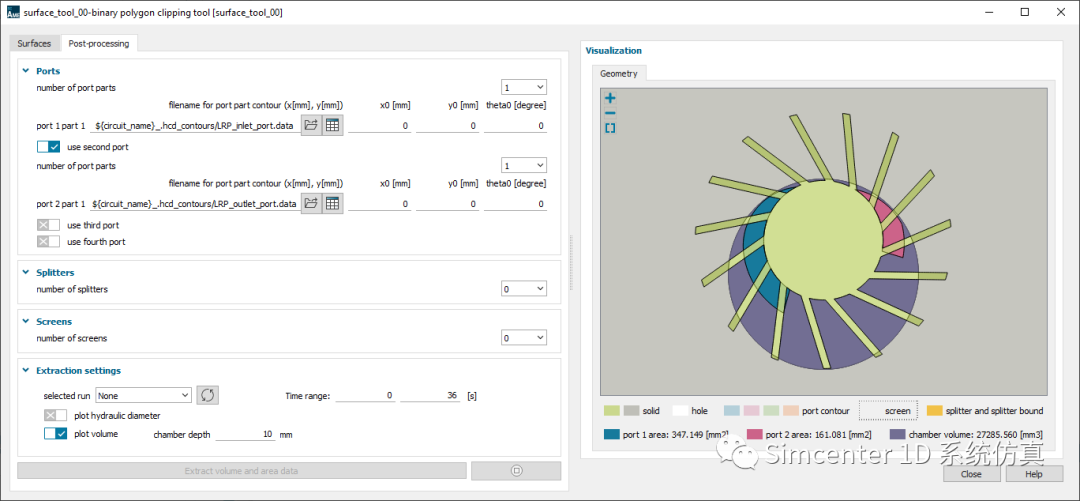Viewport: 1080px width, 501px height.
Task: Click zoom out minus icon in Geometry view
Action: [x=610, y=113]
